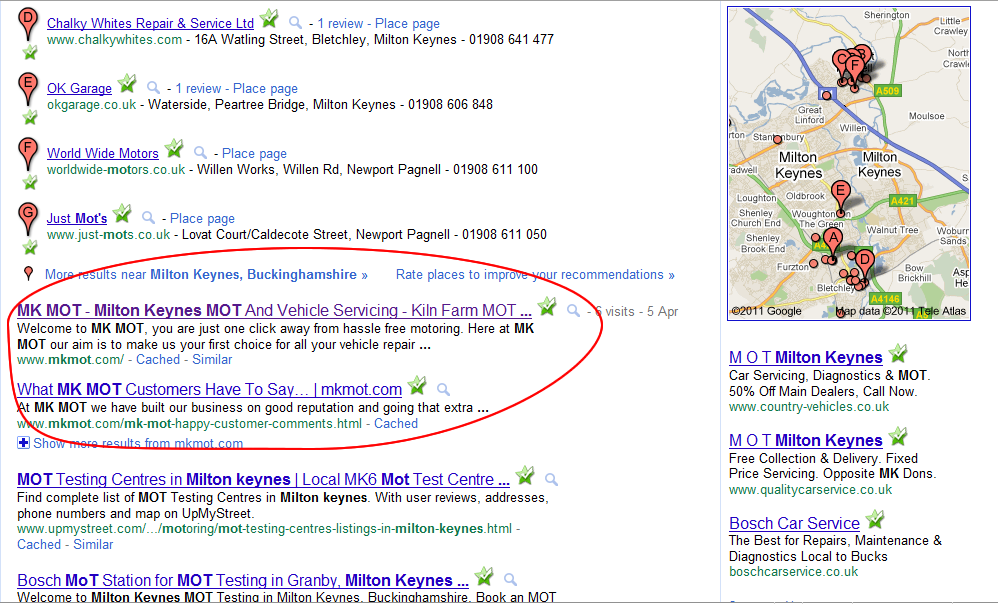Click green star badge after World Wide Motors
This screenshot has width=998, height=604.
[x=174, y=148]
